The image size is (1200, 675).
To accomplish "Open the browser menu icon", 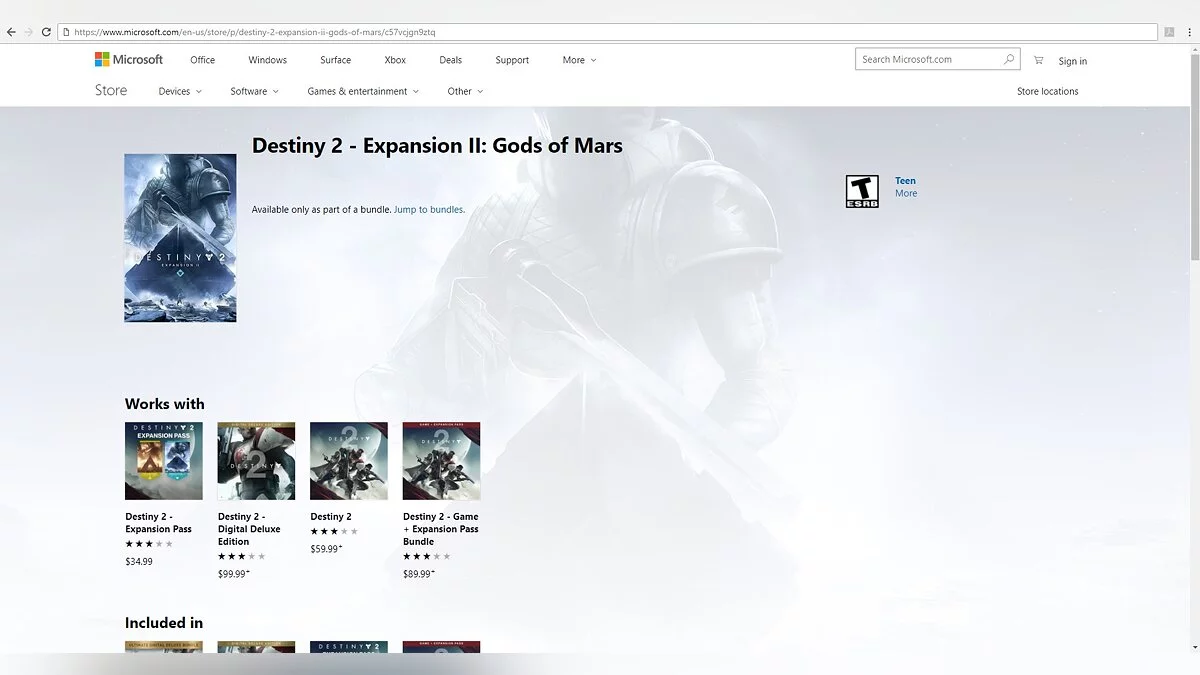I will (x=1189, y=32).
